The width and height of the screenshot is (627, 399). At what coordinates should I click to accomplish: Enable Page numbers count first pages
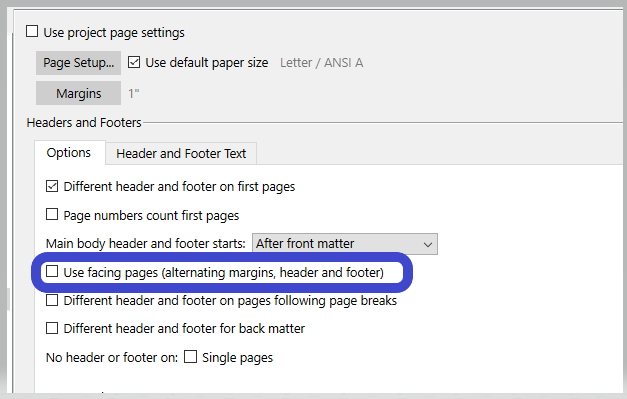point(52,215)
